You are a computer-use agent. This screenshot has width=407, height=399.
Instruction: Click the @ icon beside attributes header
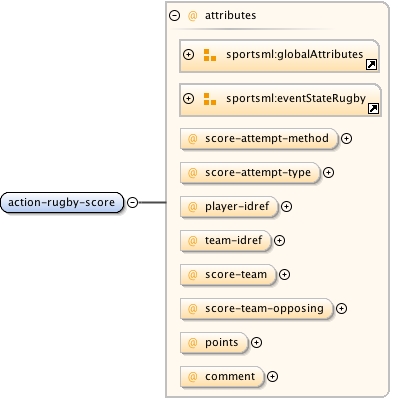[193, 15]
